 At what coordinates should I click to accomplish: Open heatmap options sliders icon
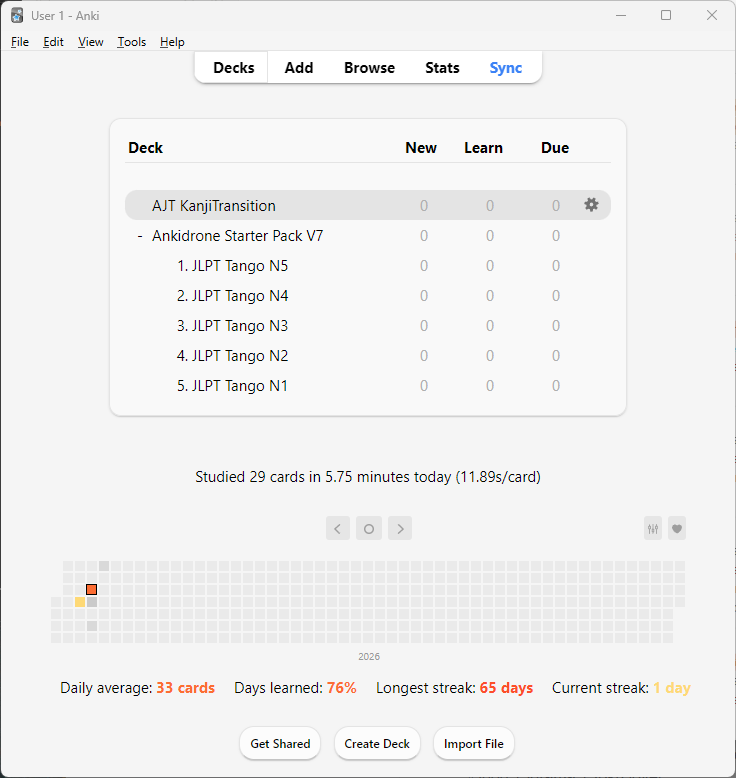tap(653, 528)
